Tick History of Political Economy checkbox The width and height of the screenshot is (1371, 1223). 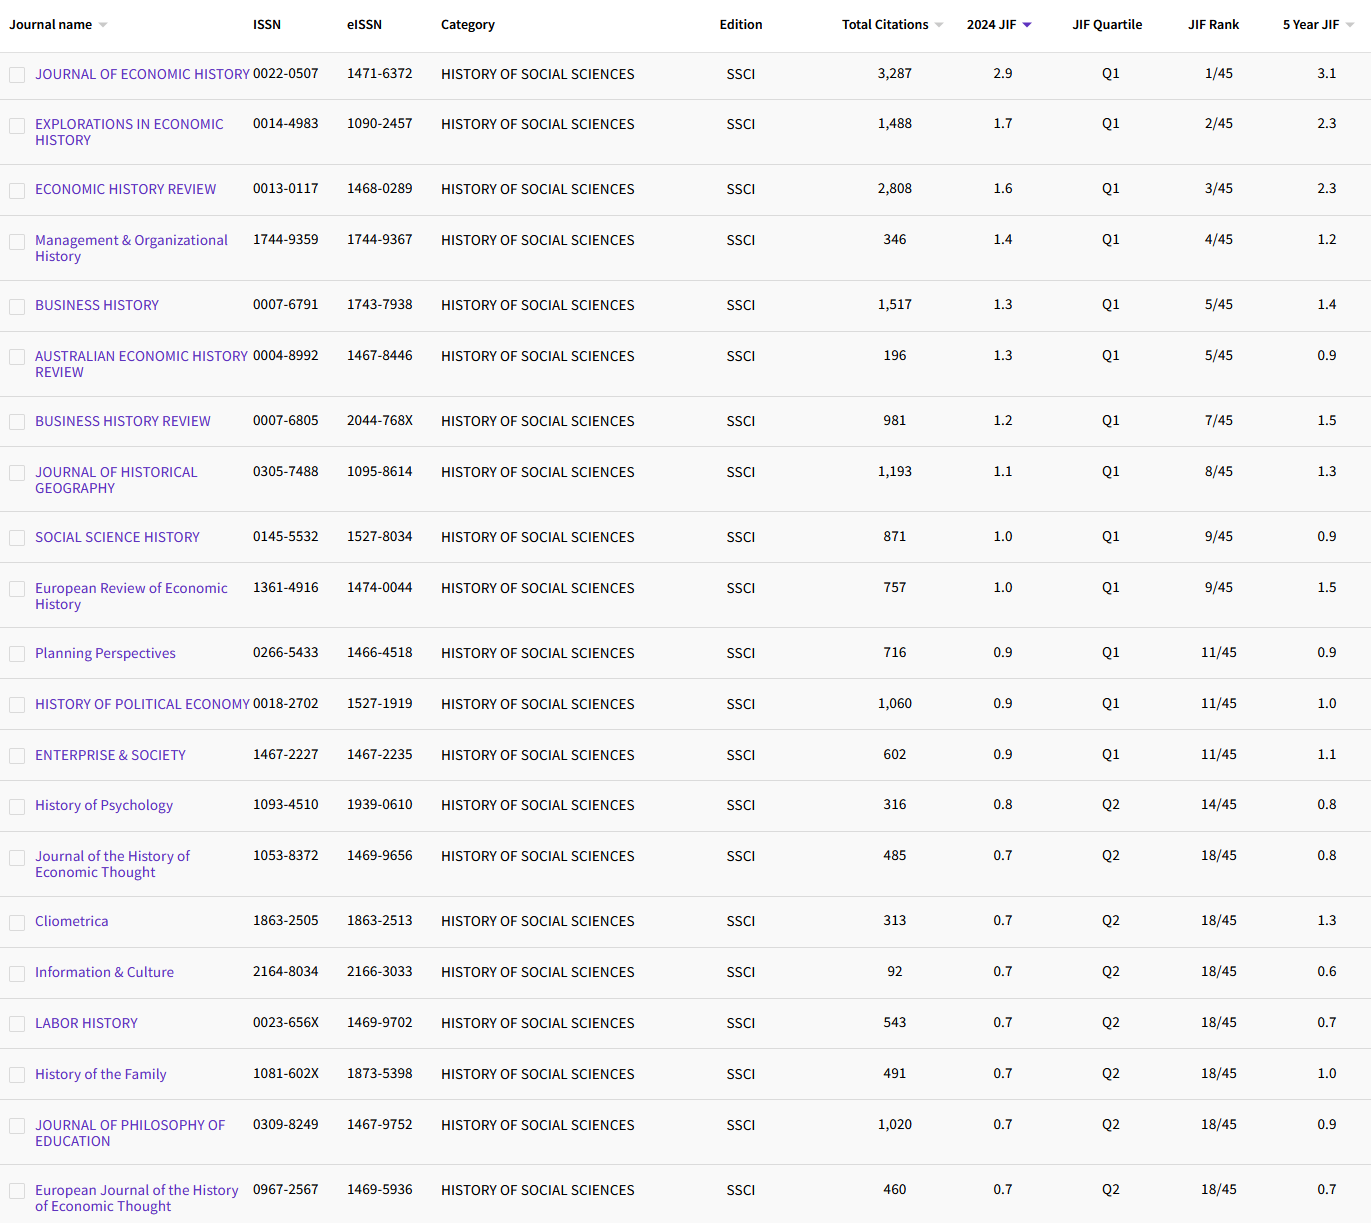point(17,705)
